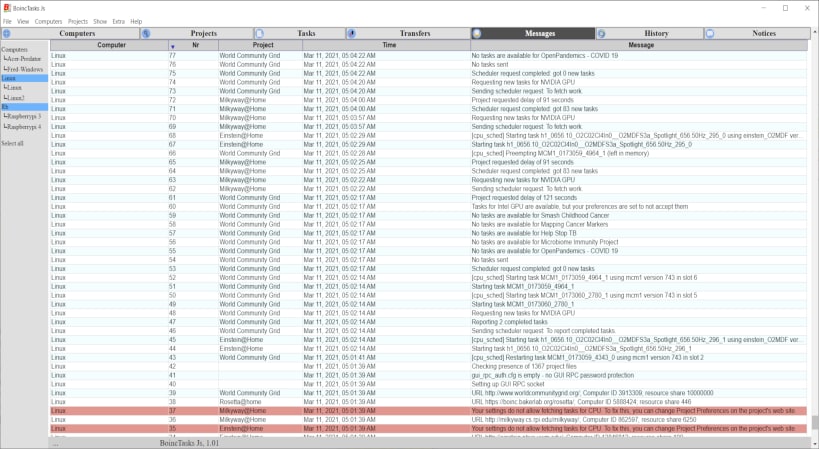Click the Select all link in sidebar
Viewport: 819px width, 449px height.
13,143
